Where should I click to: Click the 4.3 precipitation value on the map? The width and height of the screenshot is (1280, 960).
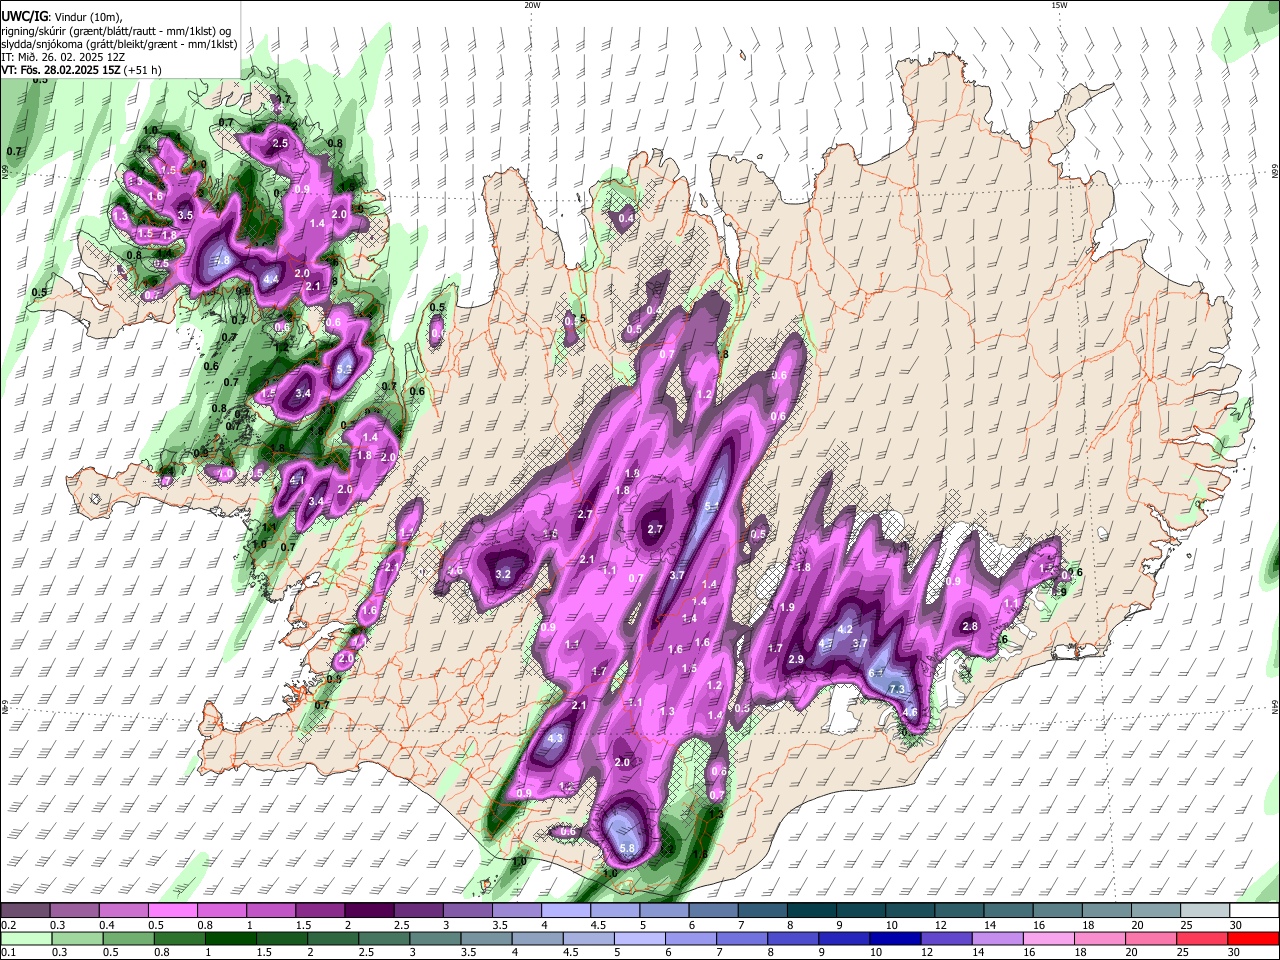(557, 739)
